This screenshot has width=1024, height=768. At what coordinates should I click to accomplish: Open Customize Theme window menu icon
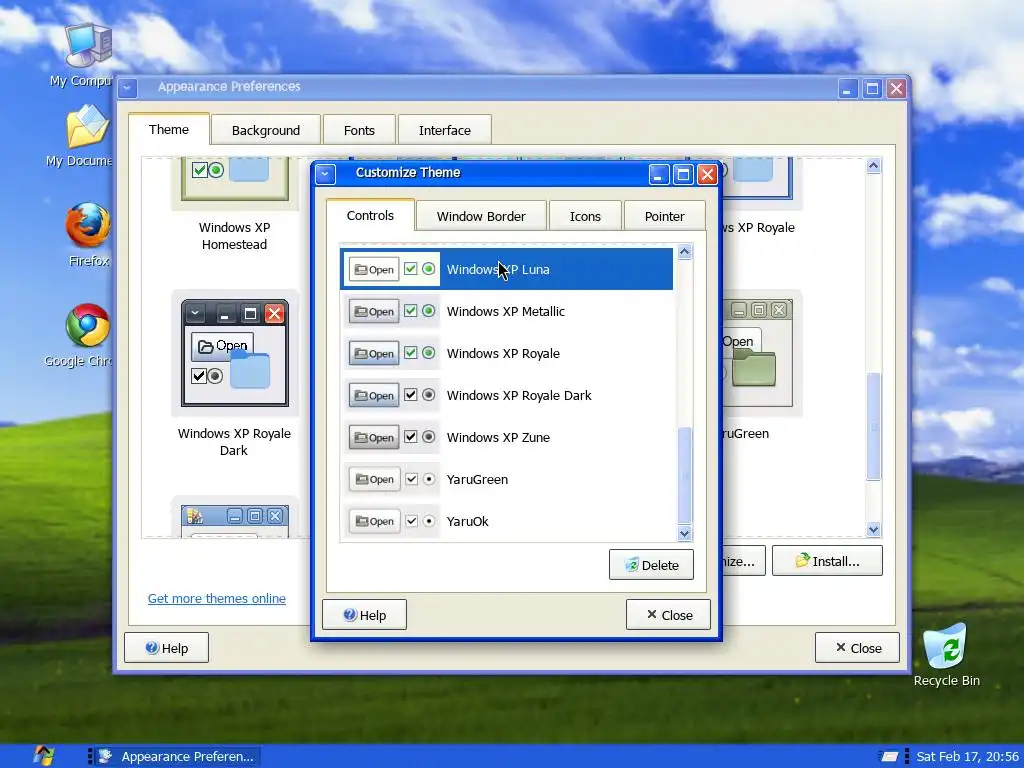point(325,174)
